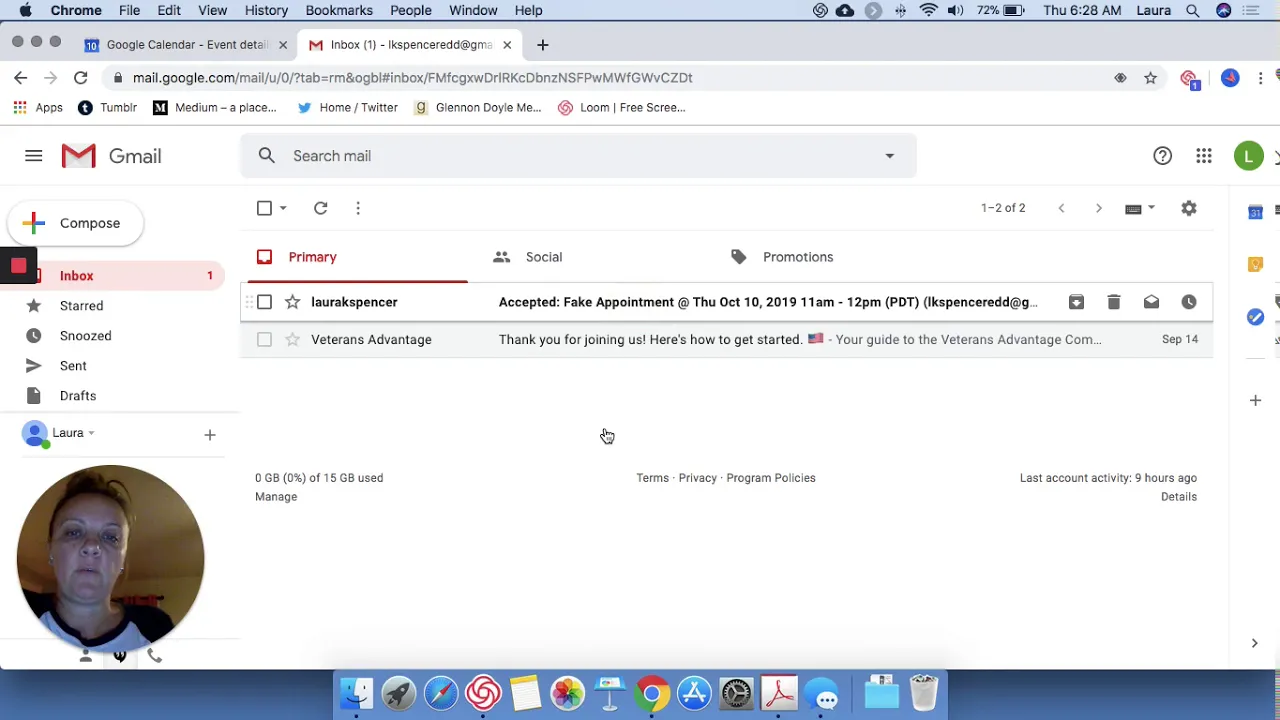Select the laurakspencer email checkbox
The width and height of the screenshot is (1280, 720).
click(x=264, y=302)
